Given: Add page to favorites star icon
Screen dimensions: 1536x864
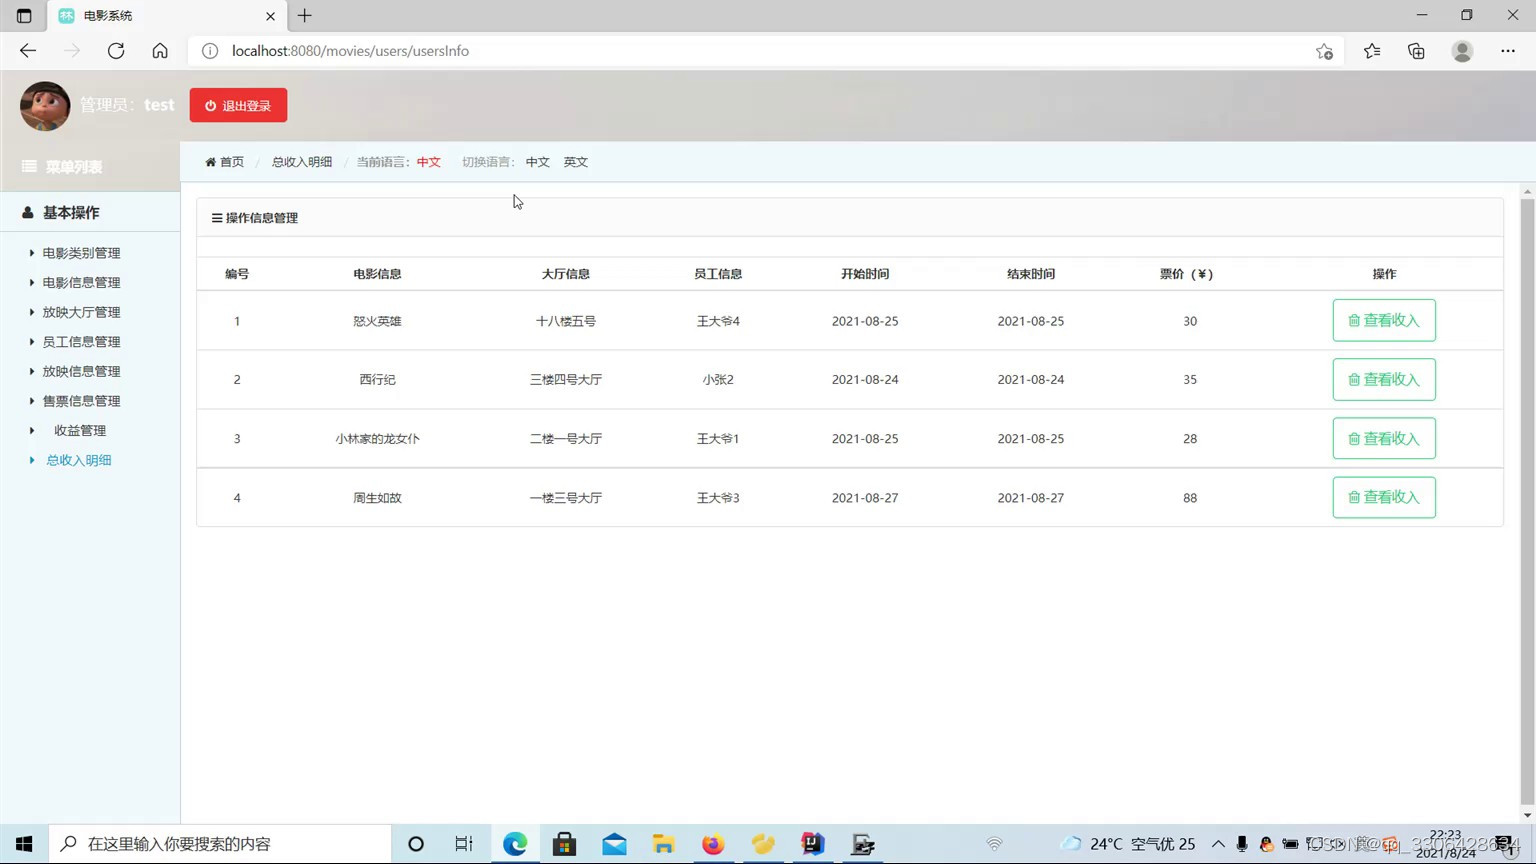Looking at the screenshot, I should (1324, 51).
